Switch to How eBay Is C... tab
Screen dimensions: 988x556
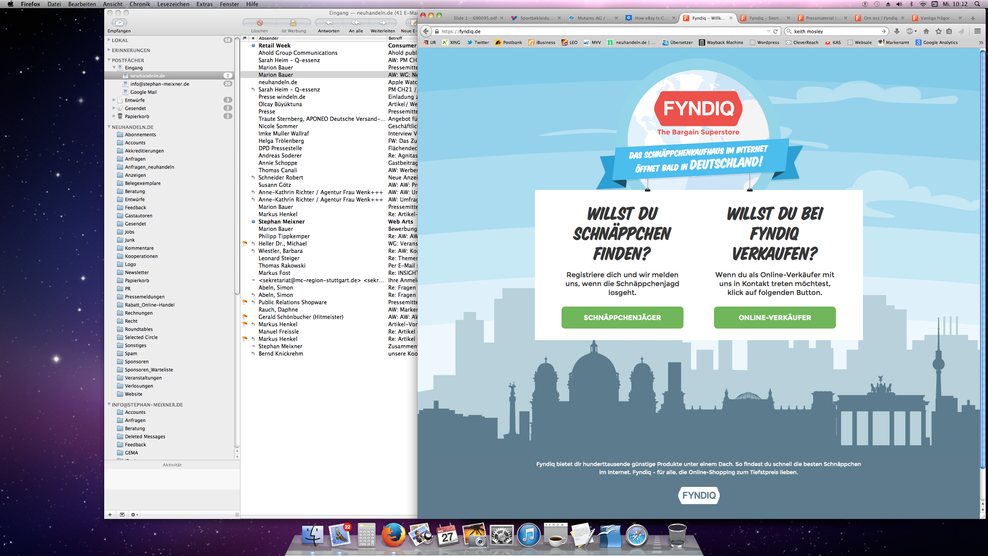[648, 18]
